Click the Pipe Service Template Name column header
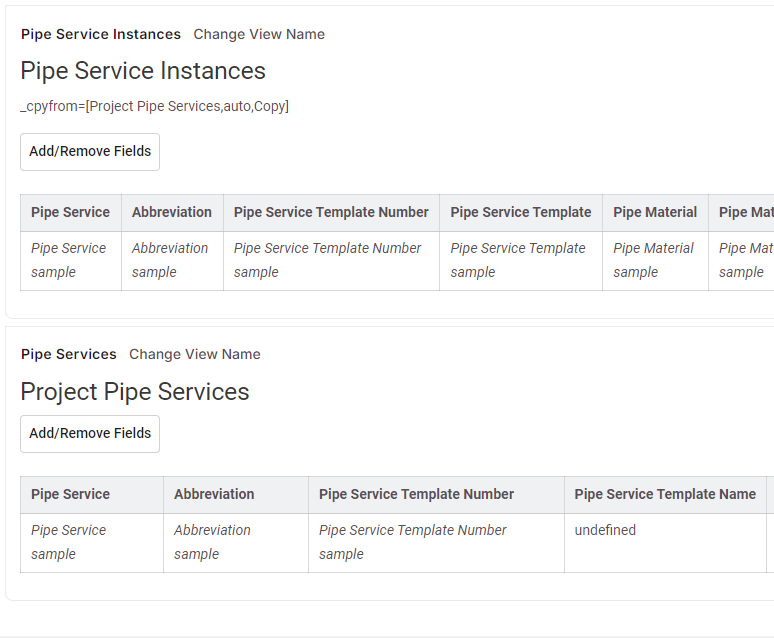This screenshot has height=638, width=774. [665, 494]
